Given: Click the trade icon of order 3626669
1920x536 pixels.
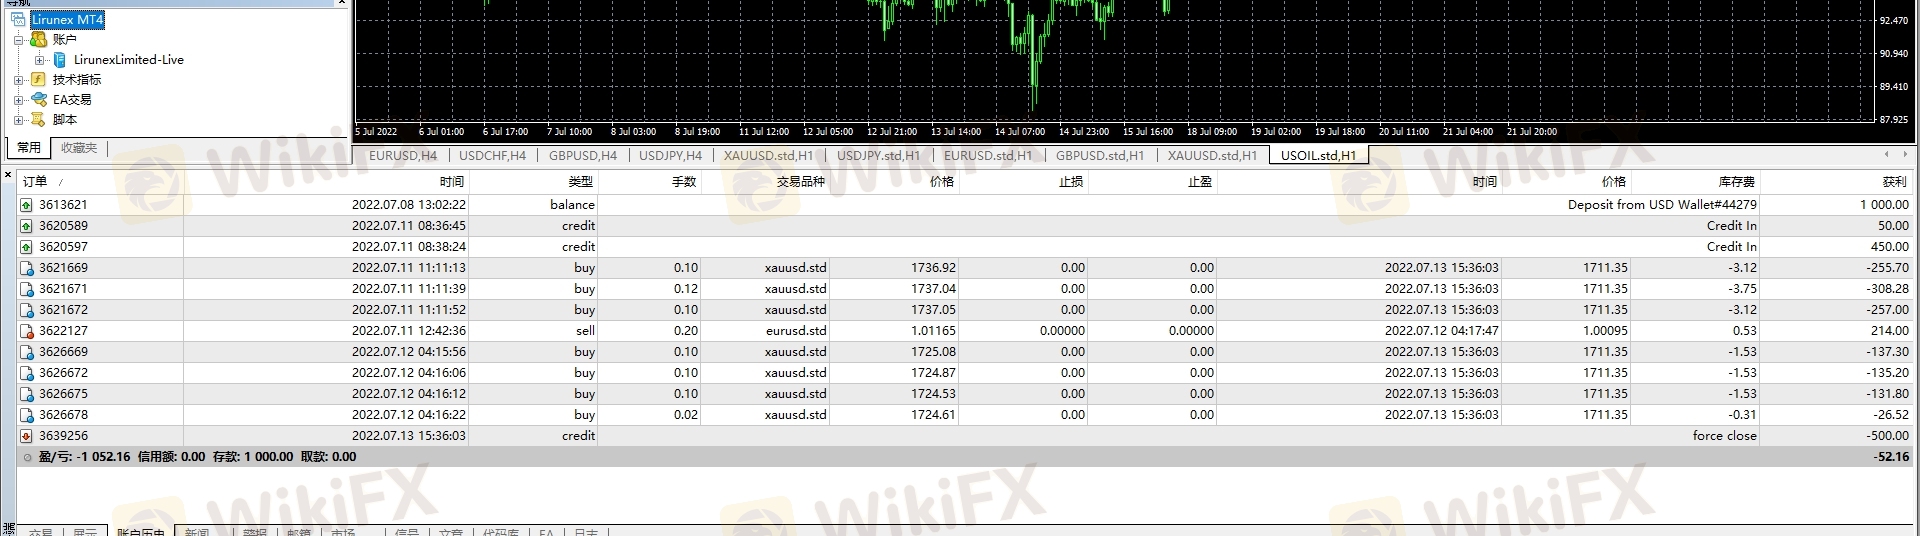Looking at the screenshot, I should tap(27, 352).
